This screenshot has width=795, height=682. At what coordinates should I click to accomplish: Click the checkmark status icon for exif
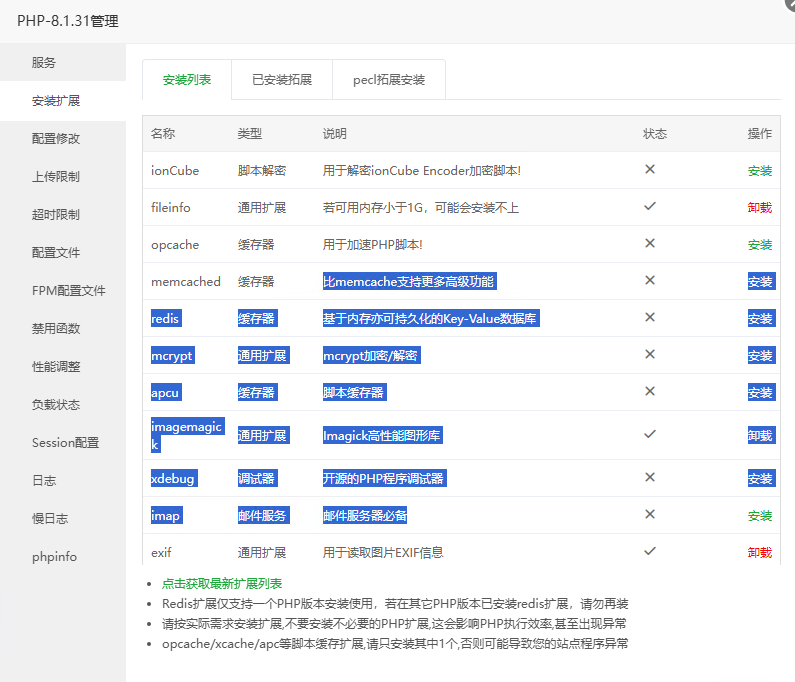click(x=649, y=551)
